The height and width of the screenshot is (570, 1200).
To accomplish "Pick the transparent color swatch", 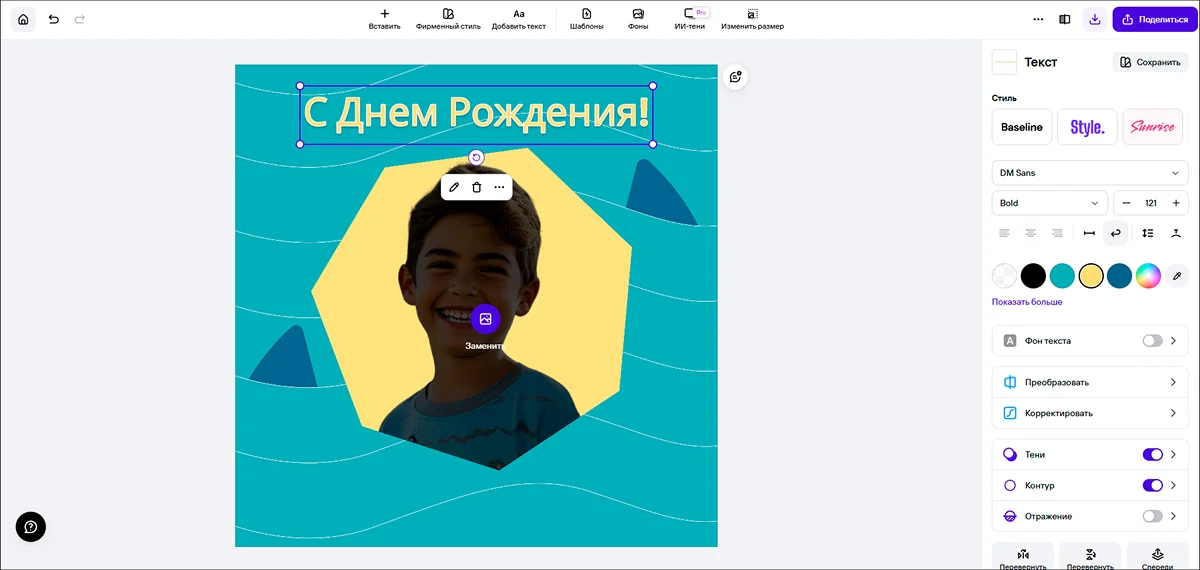I will point(1004,276).
